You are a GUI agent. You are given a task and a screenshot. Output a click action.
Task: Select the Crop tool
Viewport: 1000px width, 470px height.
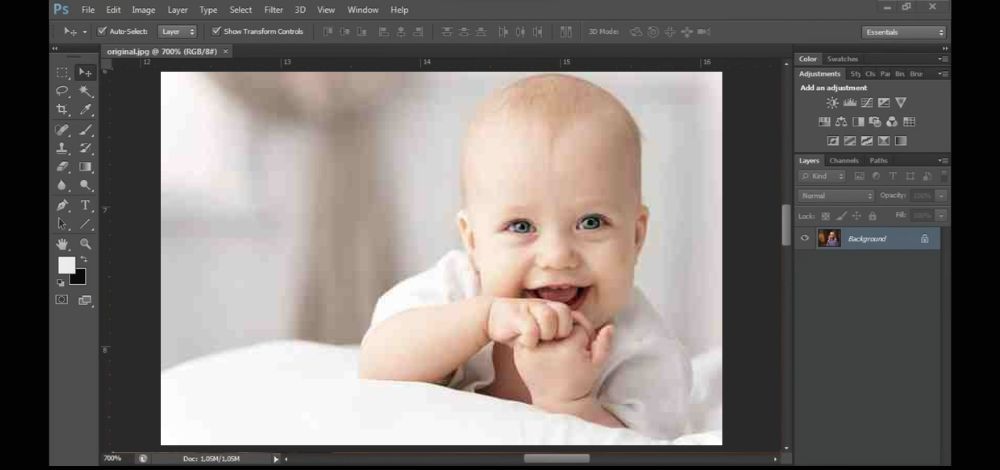pyautogui.click(x=62, y=110)
